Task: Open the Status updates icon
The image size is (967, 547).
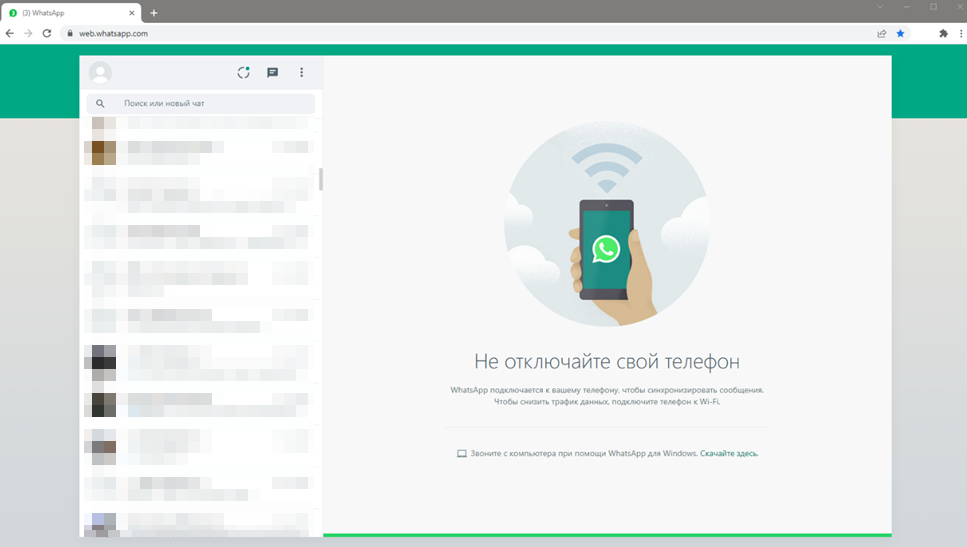Action: pos(244,72)
